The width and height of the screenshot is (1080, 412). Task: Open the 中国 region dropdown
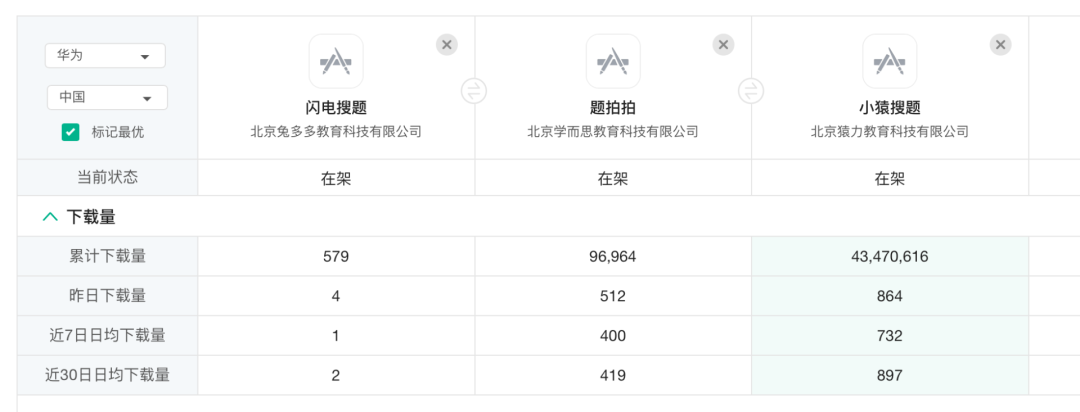[107, 98]
